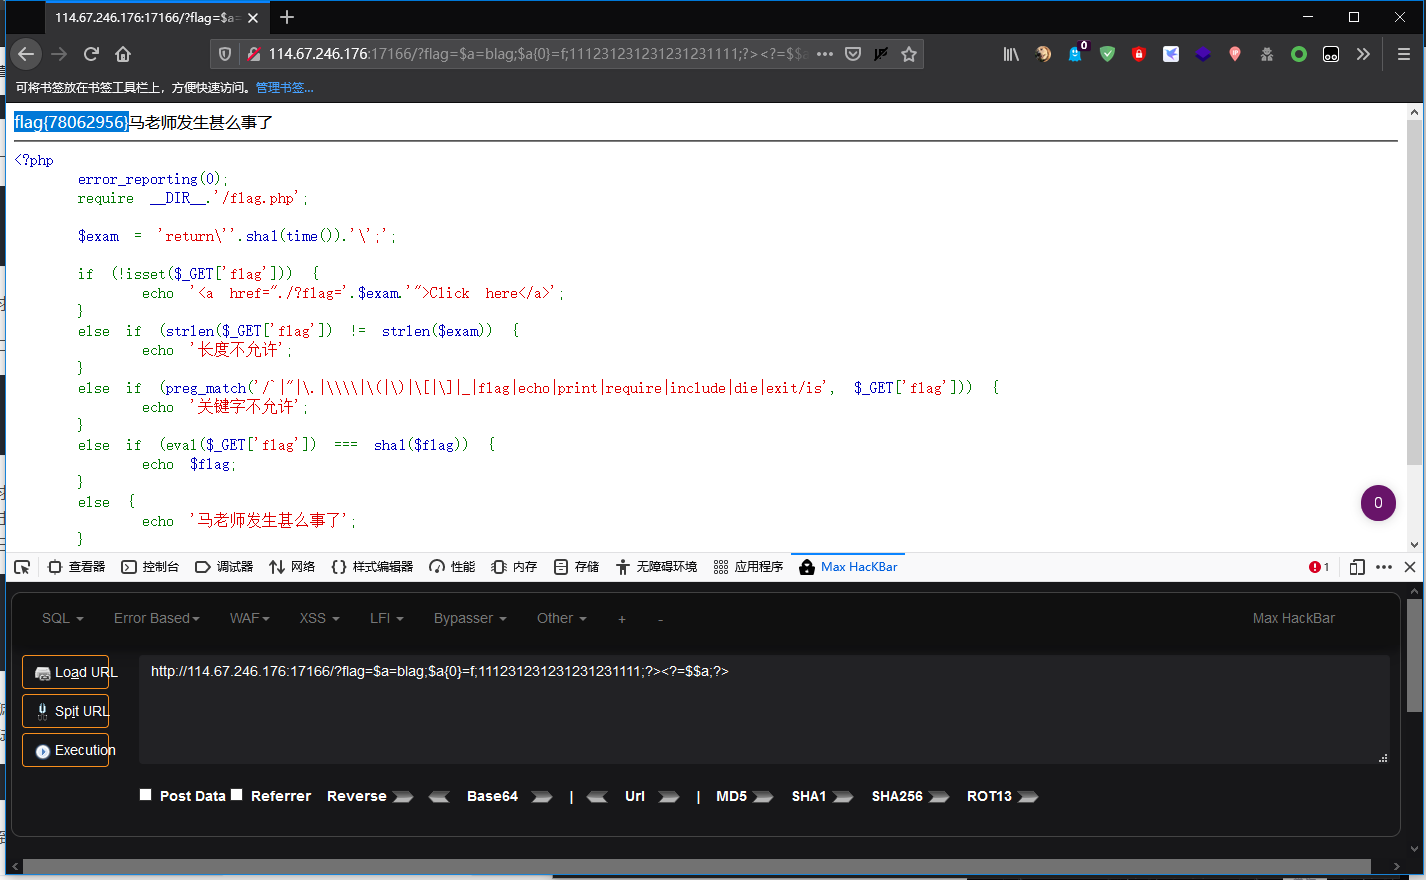1426x880 pixels.
Task: Open page actions three-dot menu in address bar
Action: coord(825,54)
